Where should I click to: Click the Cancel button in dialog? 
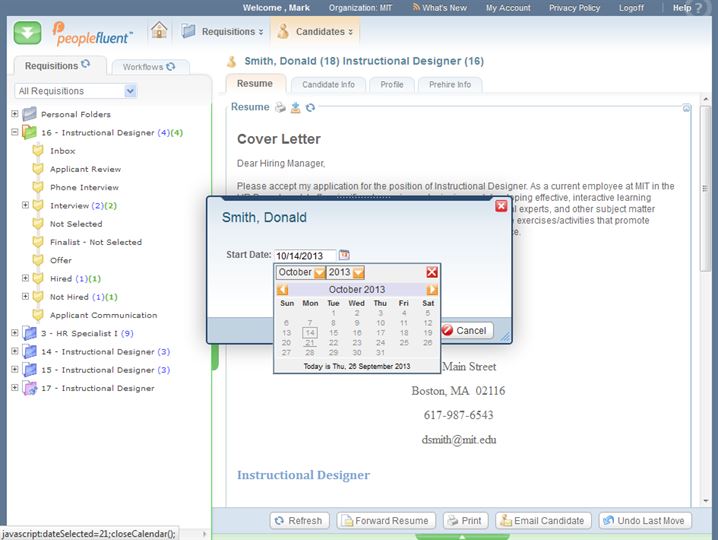[465, 330]
